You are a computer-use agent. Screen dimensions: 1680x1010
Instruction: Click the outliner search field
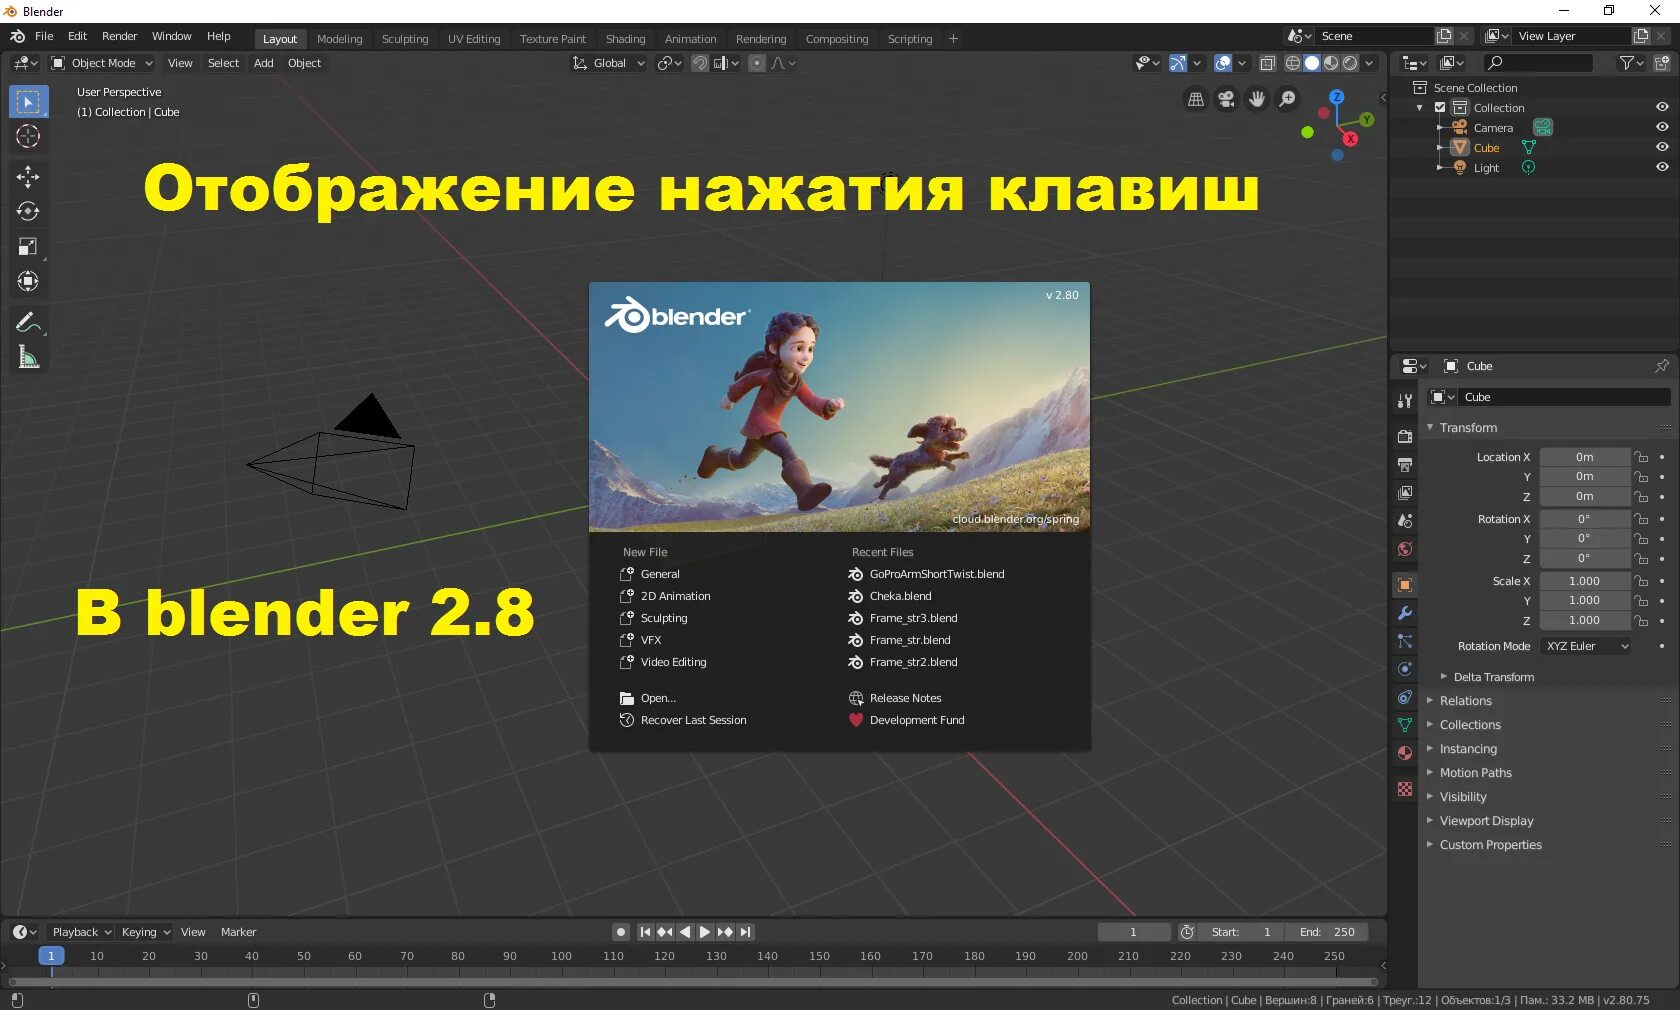(1538, 63)
